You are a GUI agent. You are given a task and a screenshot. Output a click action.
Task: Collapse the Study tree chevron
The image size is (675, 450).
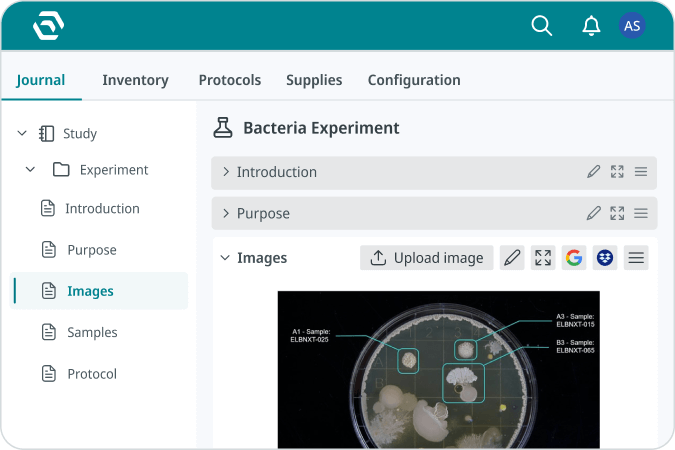[x=22, y=133]
